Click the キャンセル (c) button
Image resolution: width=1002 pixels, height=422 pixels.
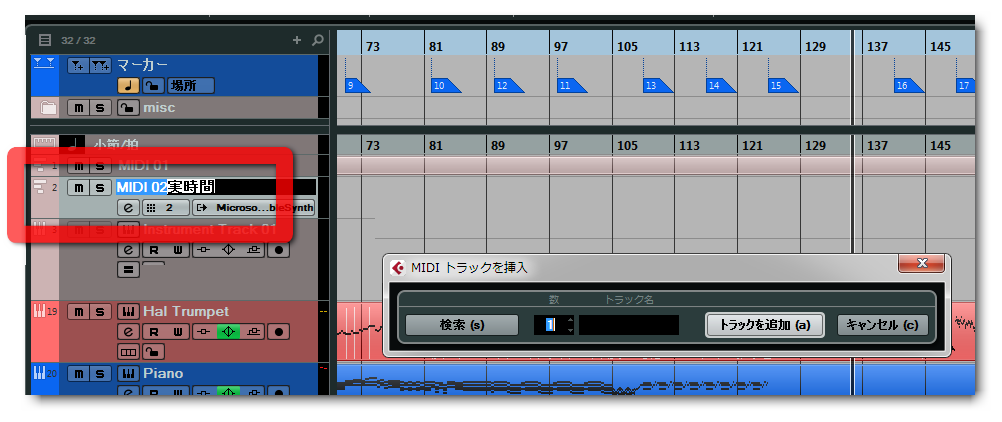[883, 325]
